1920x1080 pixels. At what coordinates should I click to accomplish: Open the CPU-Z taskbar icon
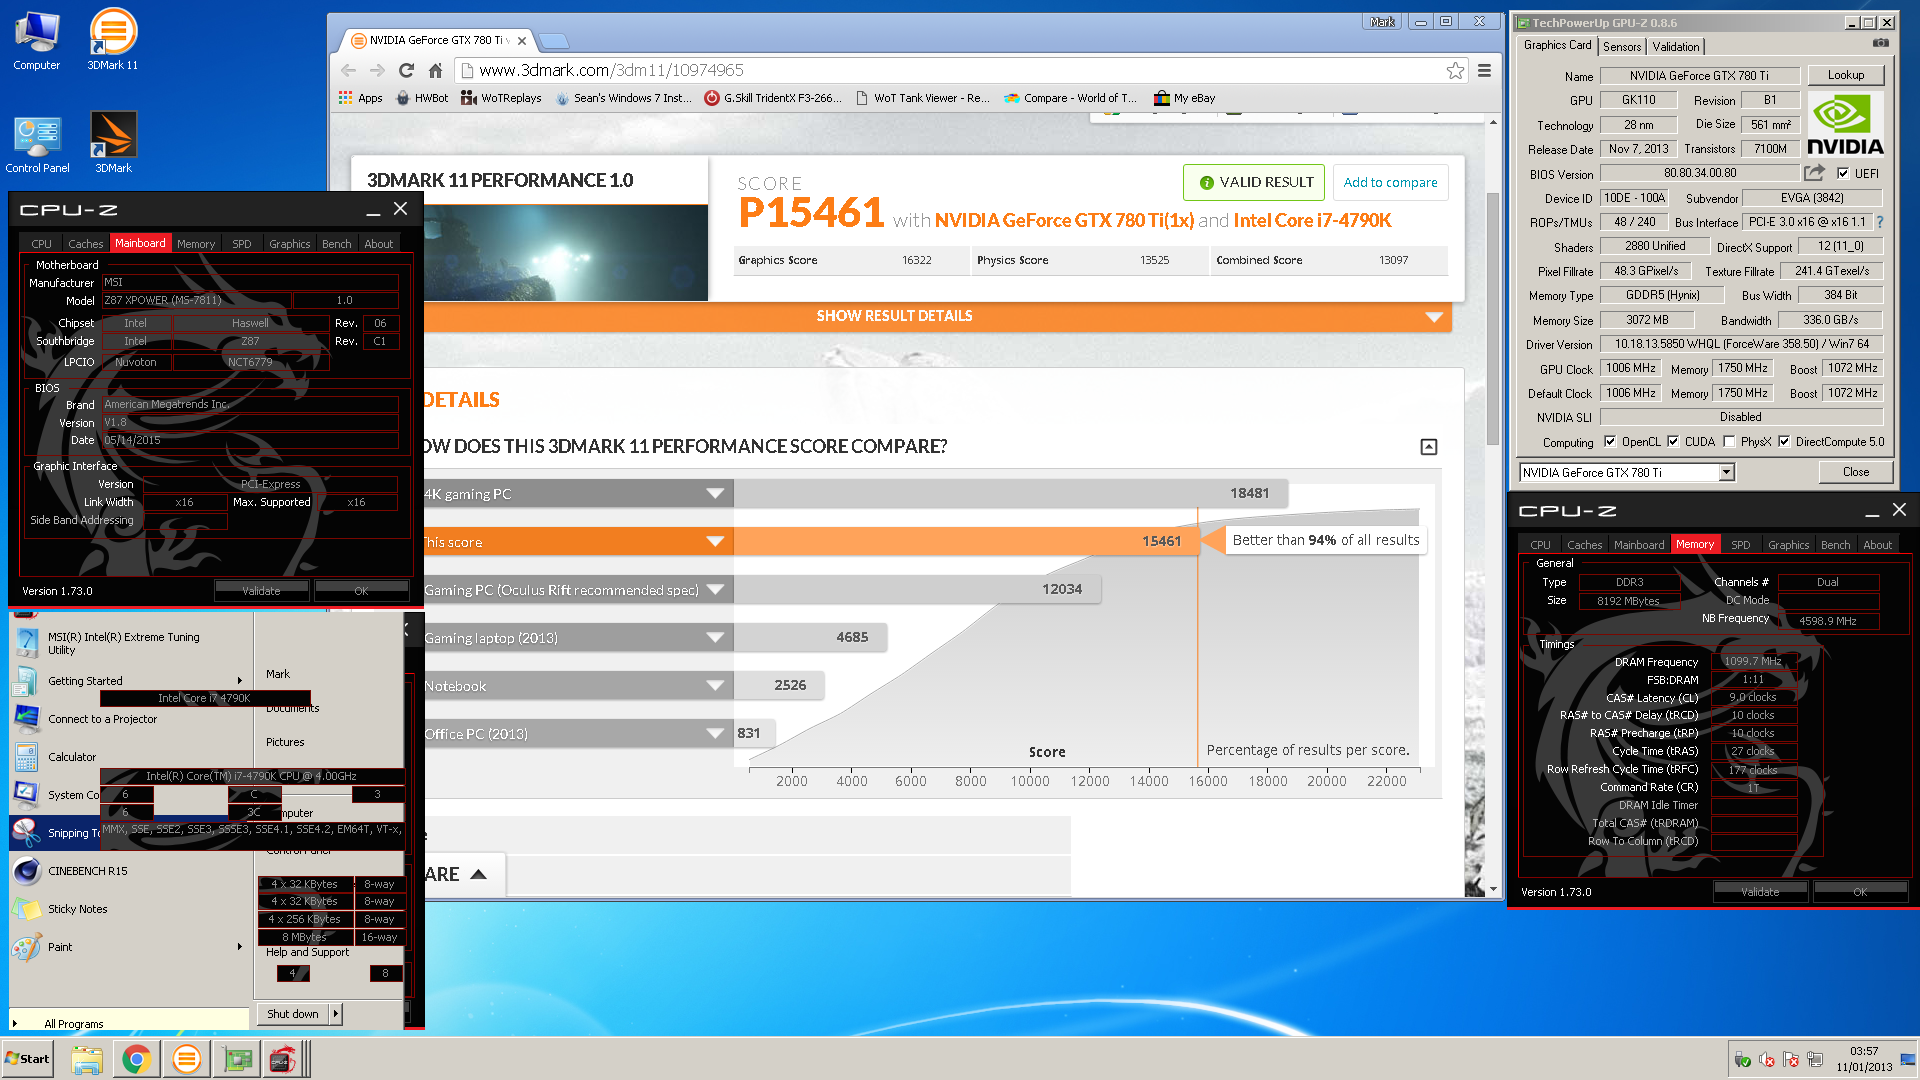pyautogui.click(x=283, y=1059)
